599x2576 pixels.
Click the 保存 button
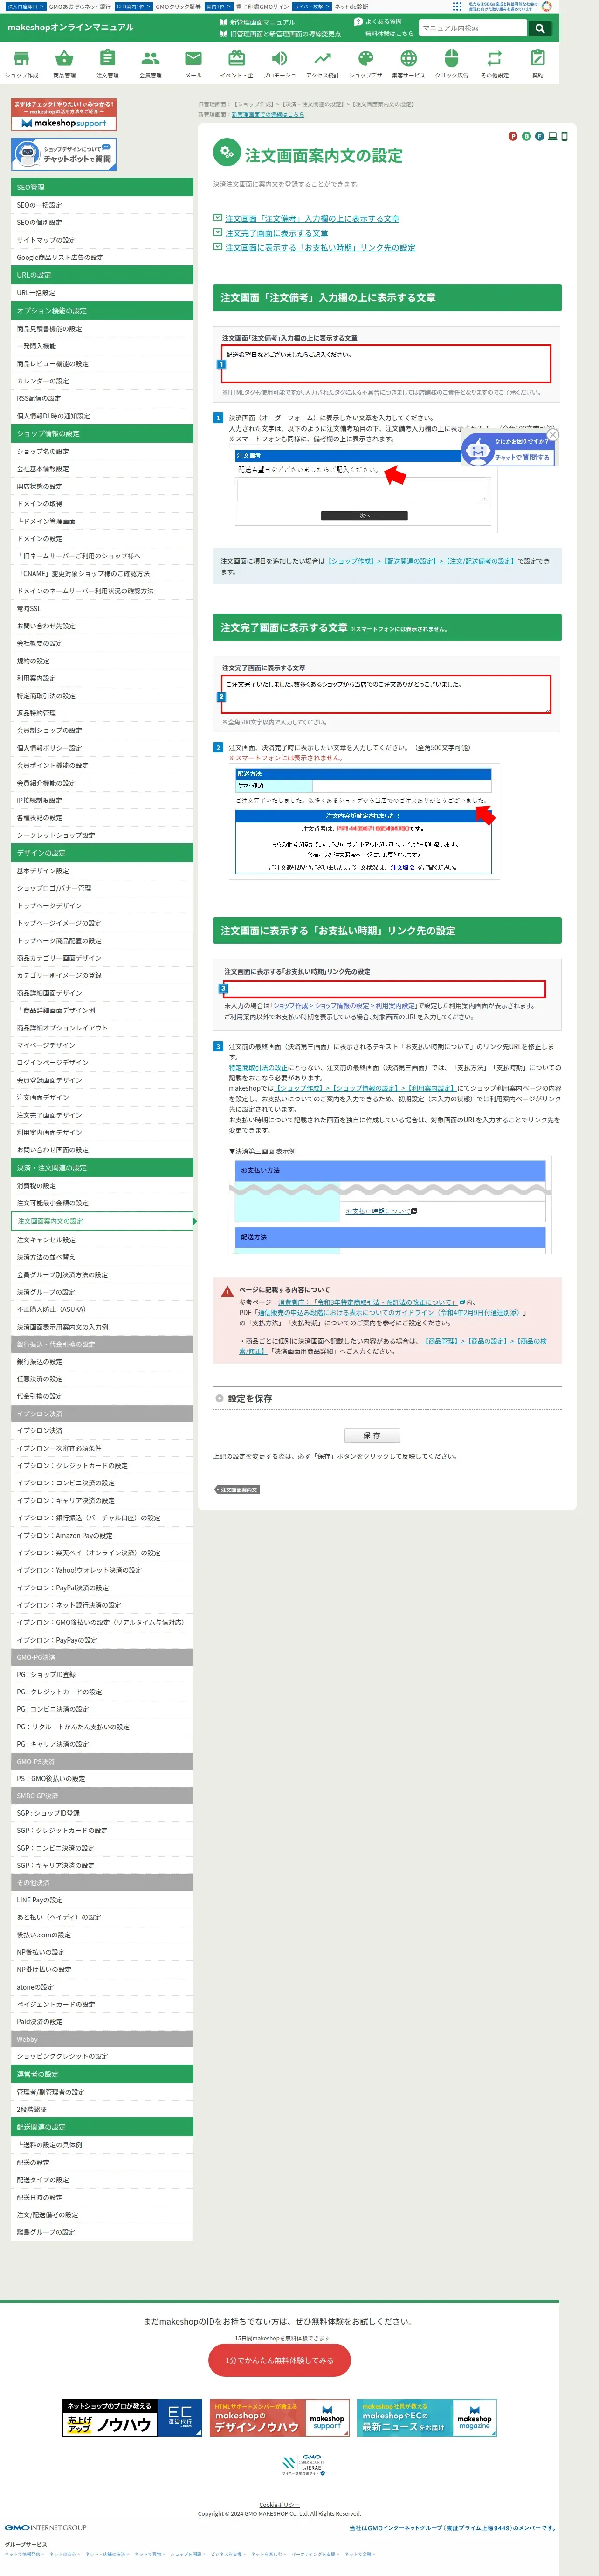point(372,1435)
